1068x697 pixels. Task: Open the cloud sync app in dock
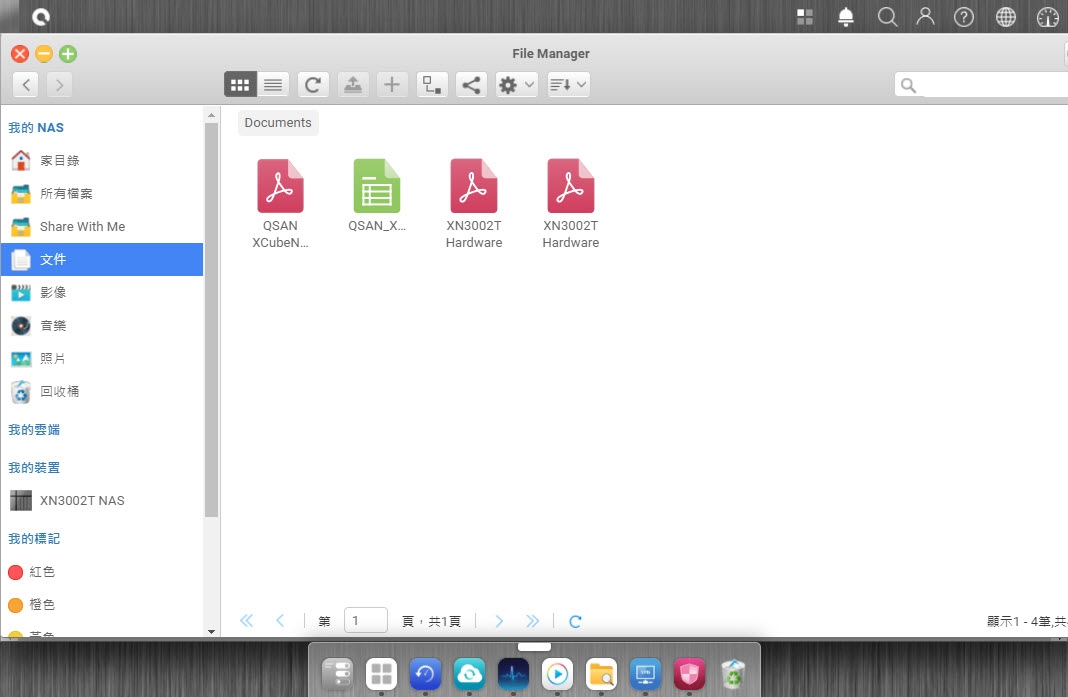pyautogui.click(x=469, y=675)
